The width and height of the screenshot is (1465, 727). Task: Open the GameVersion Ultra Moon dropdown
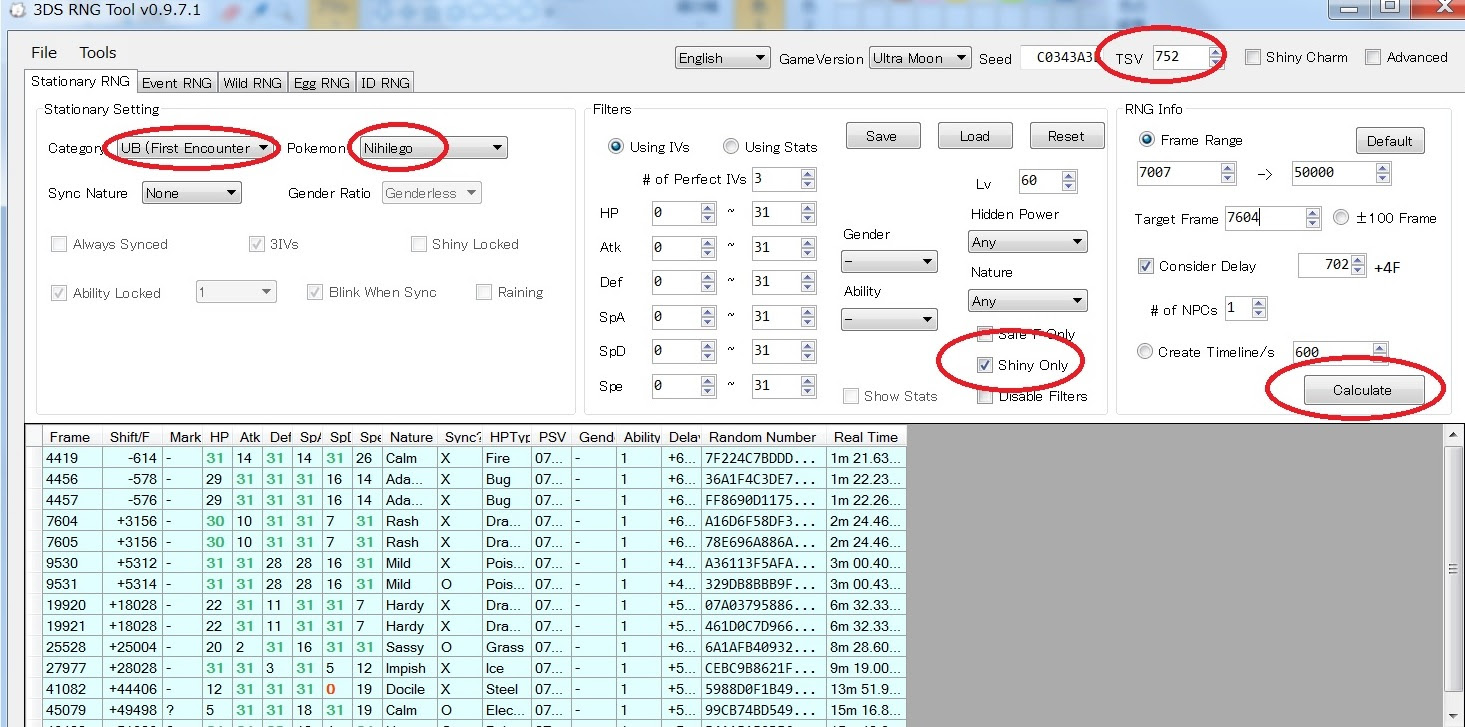(x=919, y=58)
